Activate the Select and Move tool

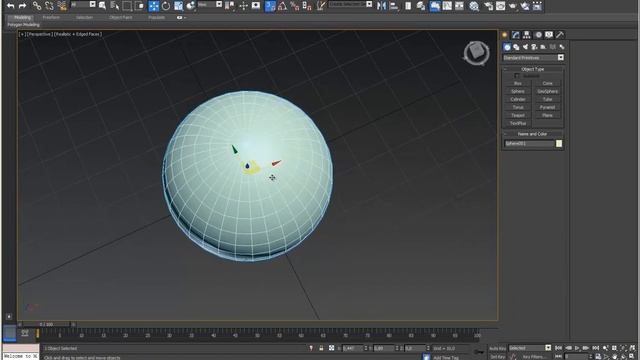[x=153, y=6]
